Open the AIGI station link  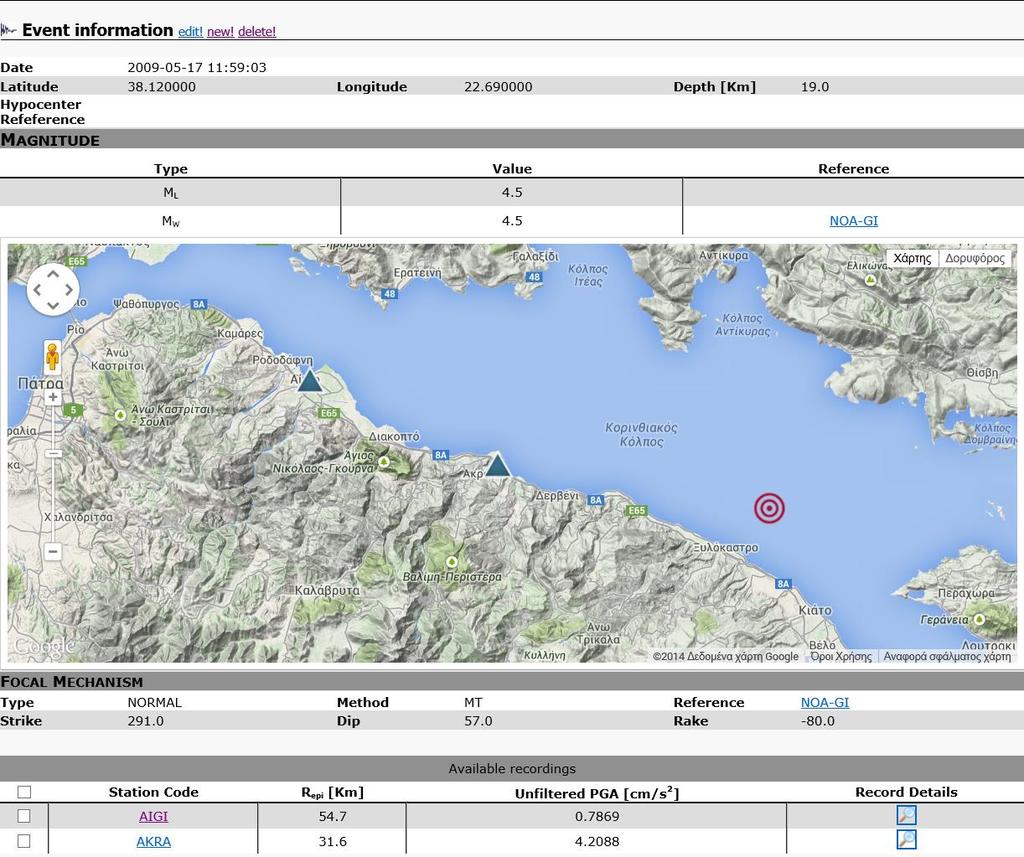coord(153,817)
